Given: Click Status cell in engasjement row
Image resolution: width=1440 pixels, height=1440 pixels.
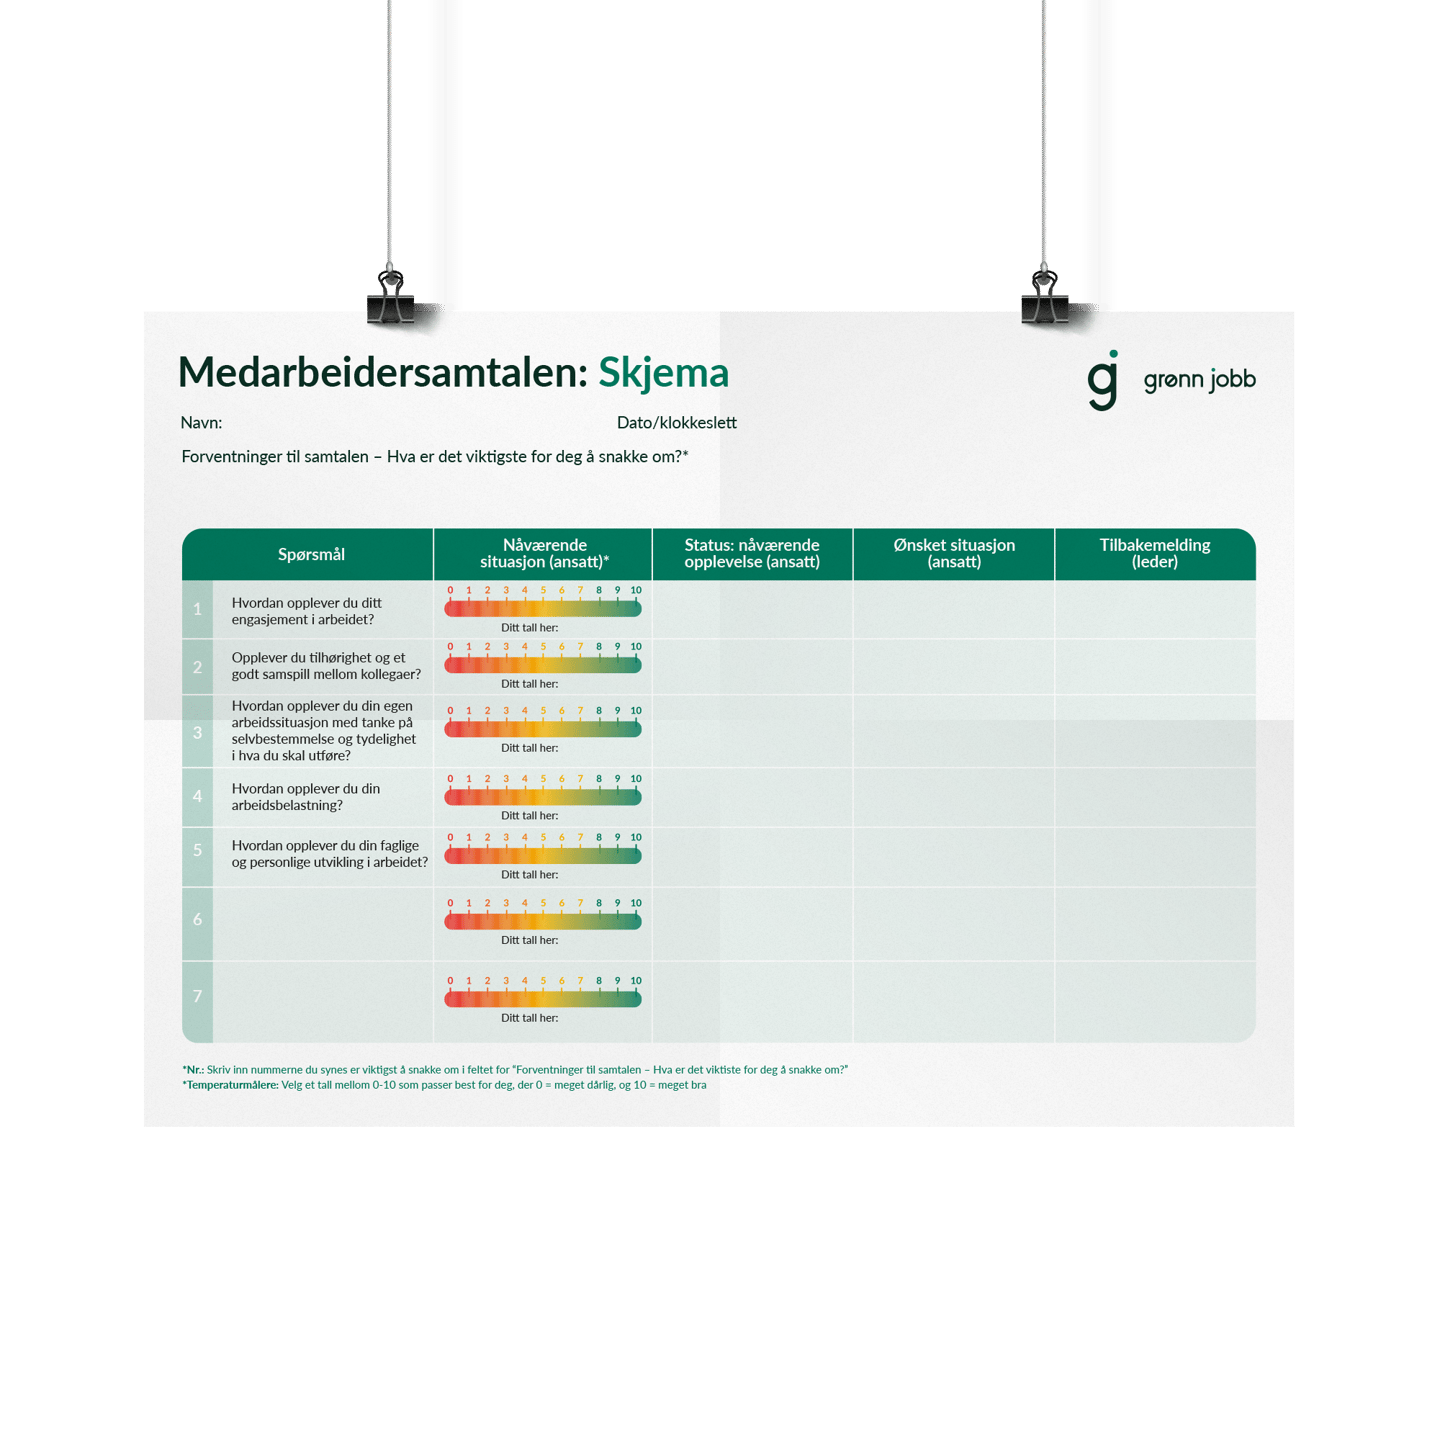Looking at the screenshot, I should pyautogui.click(x=752, y=609).
